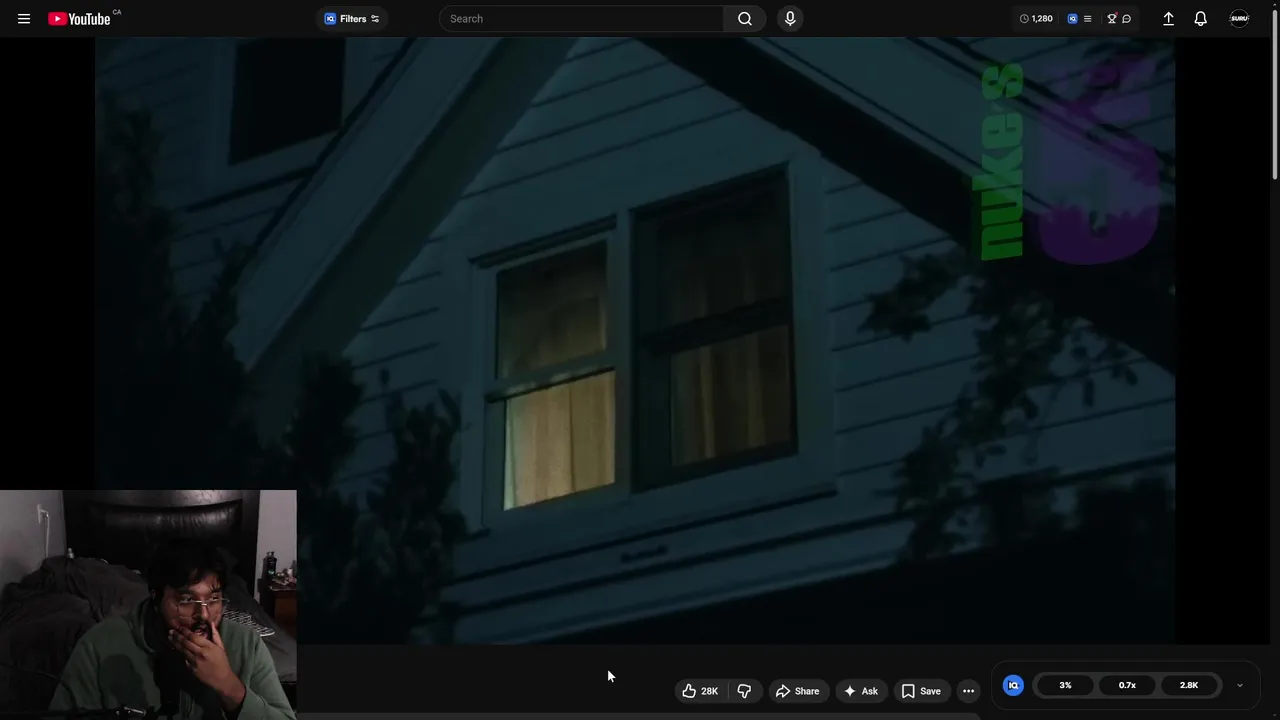Open more actions ellipsis menu
The height and width of the screenshot is (720, 1280).
(x=968, y=691)
